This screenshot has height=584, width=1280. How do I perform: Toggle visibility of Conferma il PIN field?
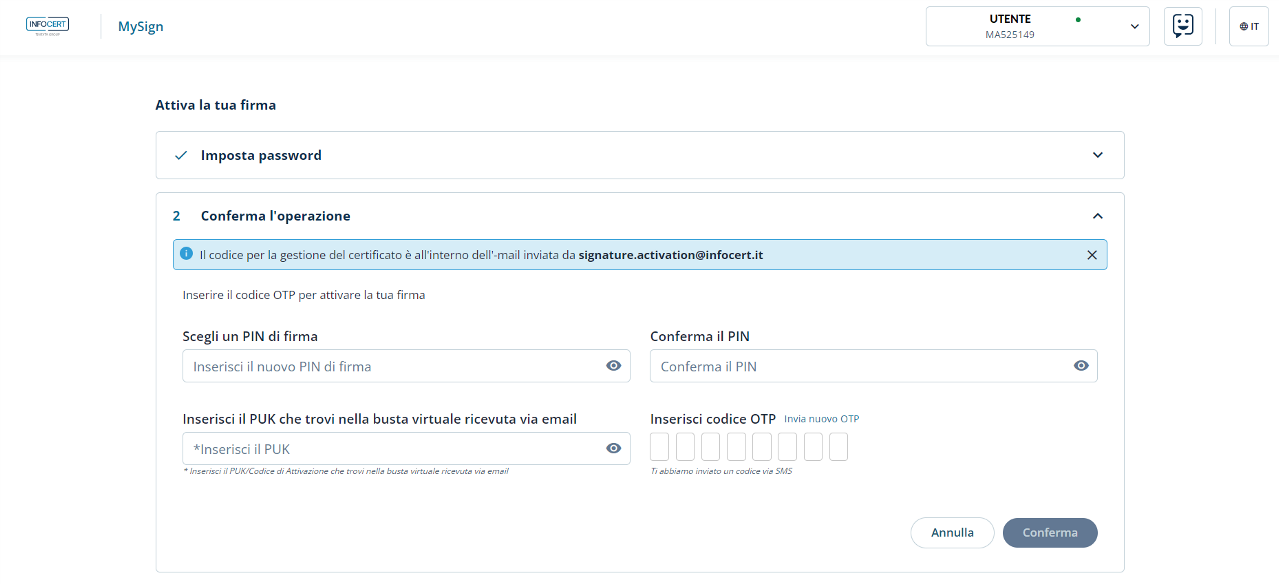click(1081, 366)
